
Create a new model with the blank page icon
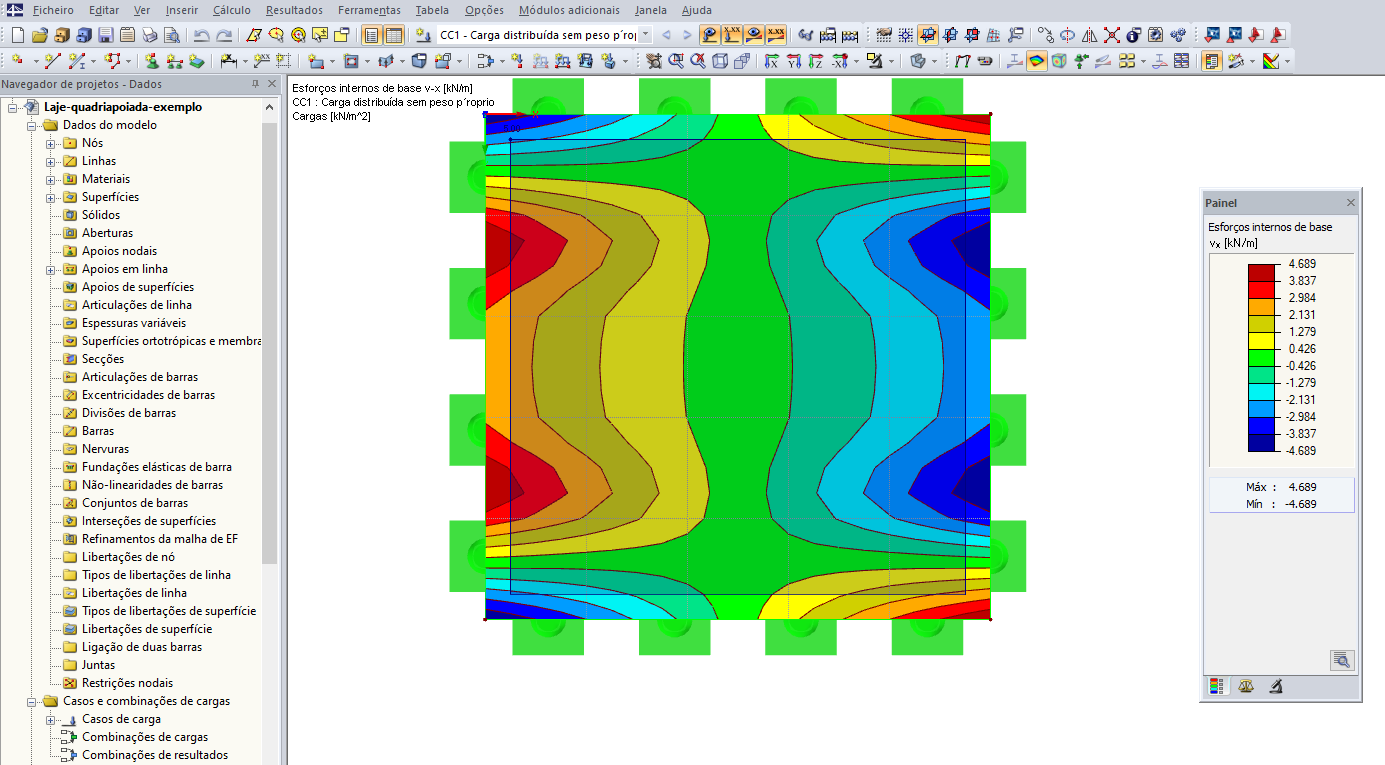tap(18, 35)
